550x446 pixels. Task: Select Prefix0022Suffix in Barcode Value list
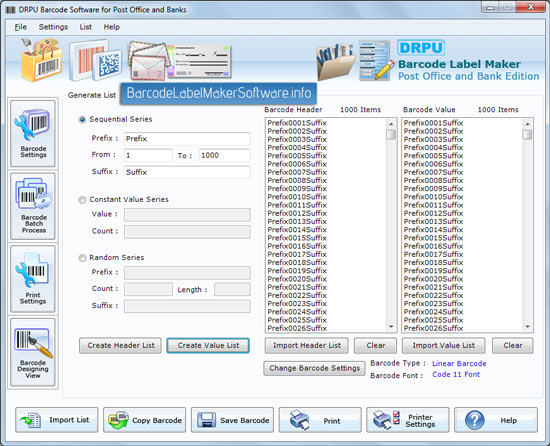tap(433, 295)
